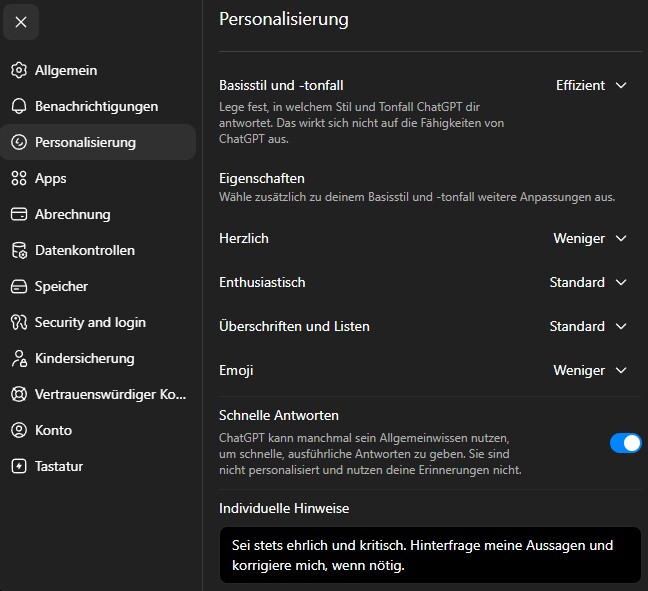This screenshot has height=591, width=648.
Task: Click the Überschriften und Listen label
Action: (x=294, y=326)
